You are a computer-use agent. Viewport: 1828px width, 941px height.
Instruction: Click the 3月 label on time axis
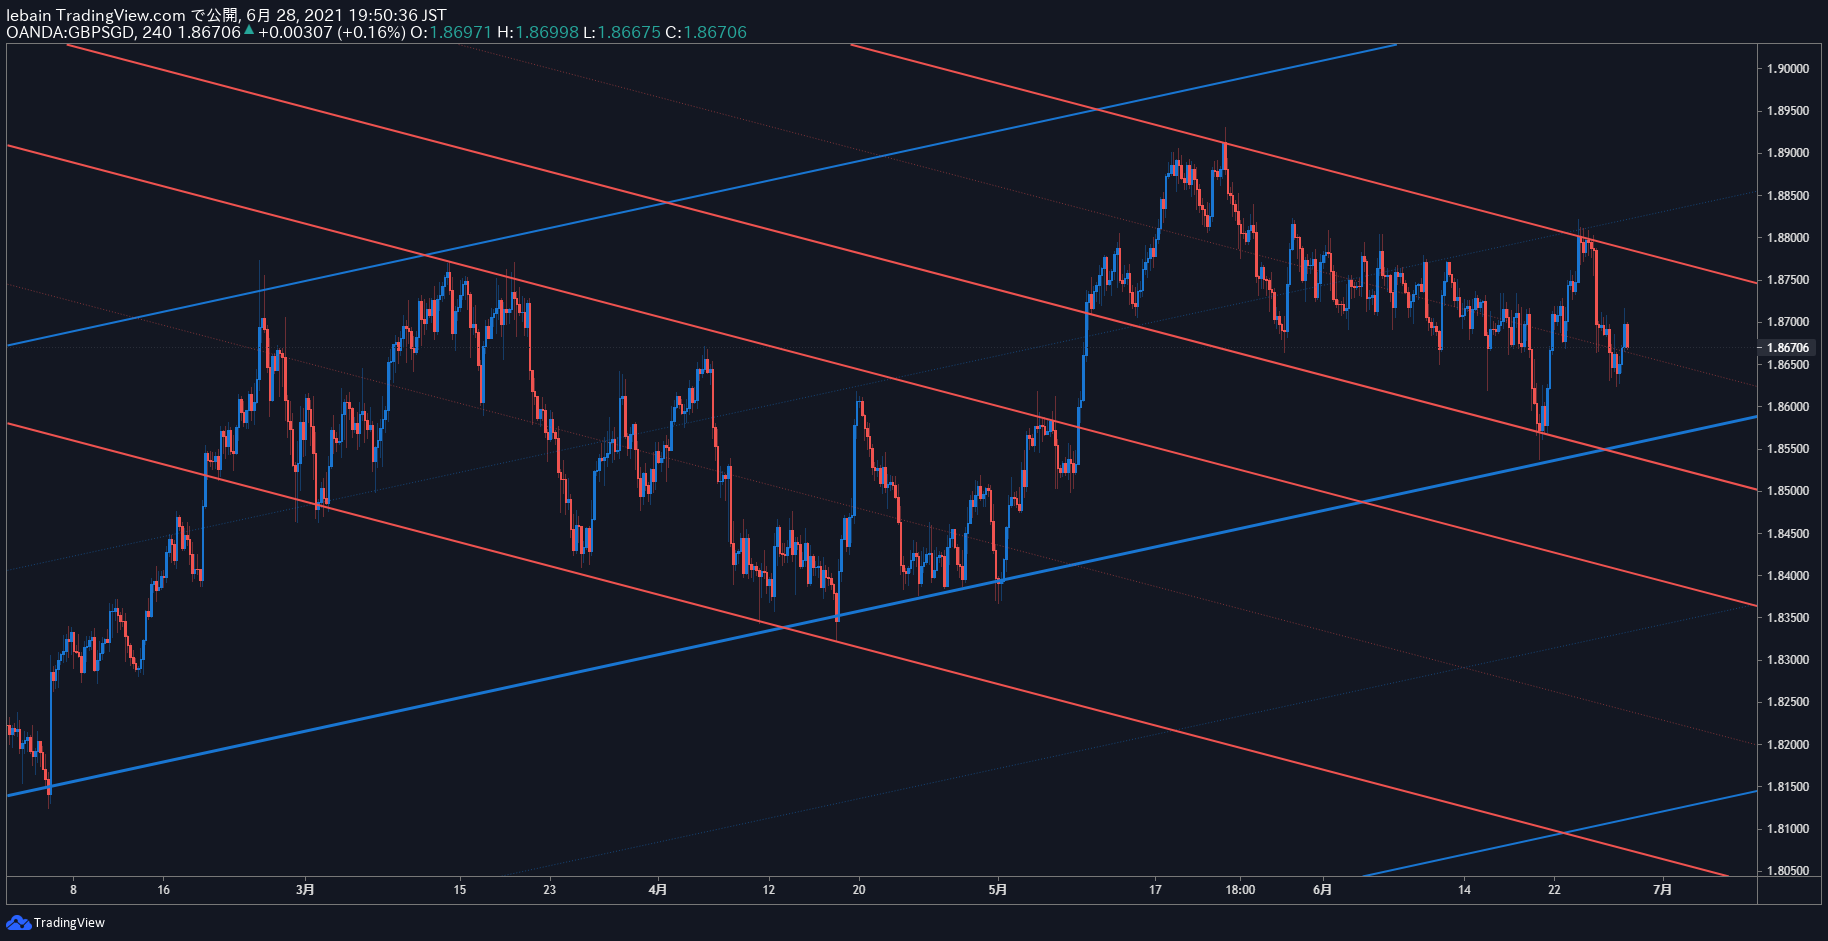click(306, 890)
